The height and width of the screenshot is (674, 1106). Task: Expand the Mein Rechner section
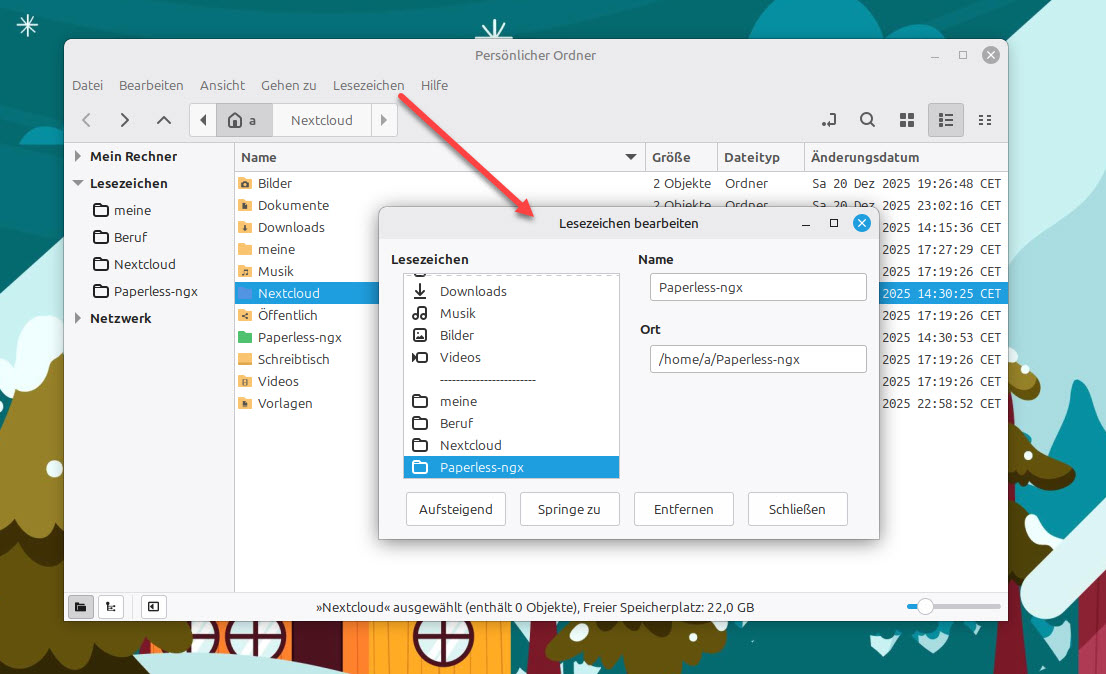[x=78, y=157]
